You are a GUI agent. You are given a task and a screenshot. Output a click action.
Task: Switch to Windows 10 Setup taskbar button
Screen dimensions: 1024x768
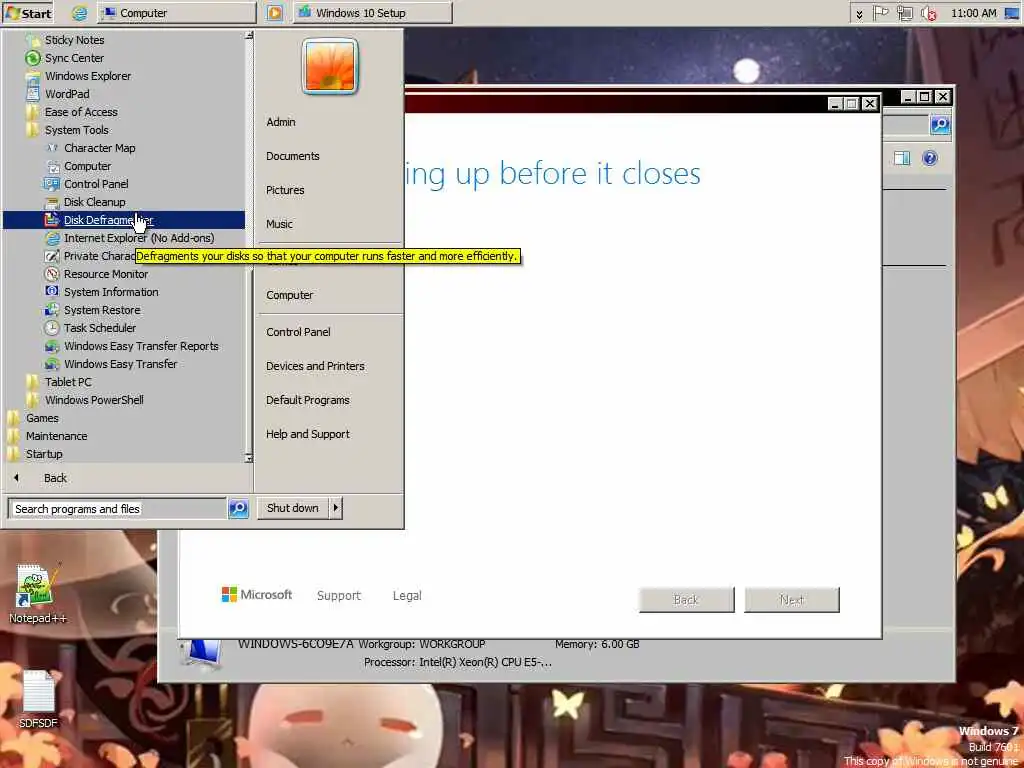372,13
